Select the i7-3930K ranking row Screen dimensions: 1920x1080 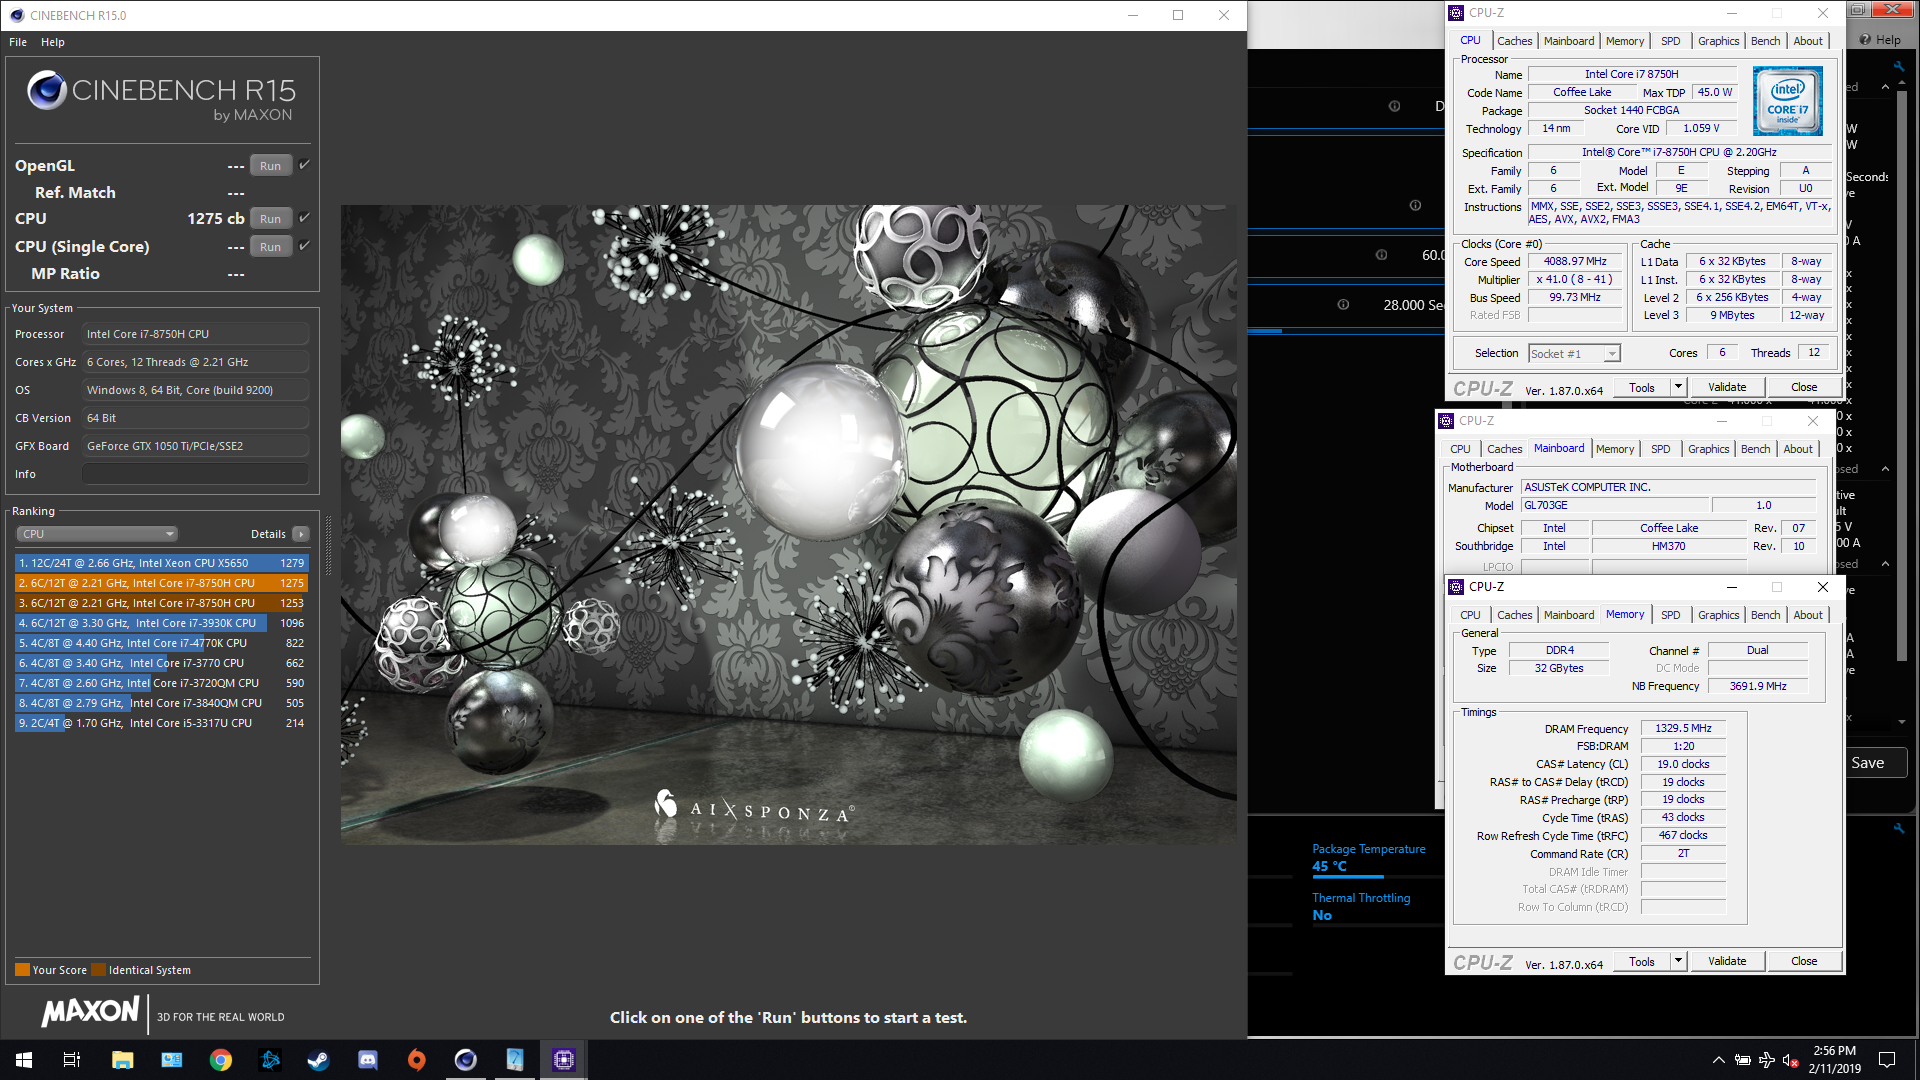161,623
